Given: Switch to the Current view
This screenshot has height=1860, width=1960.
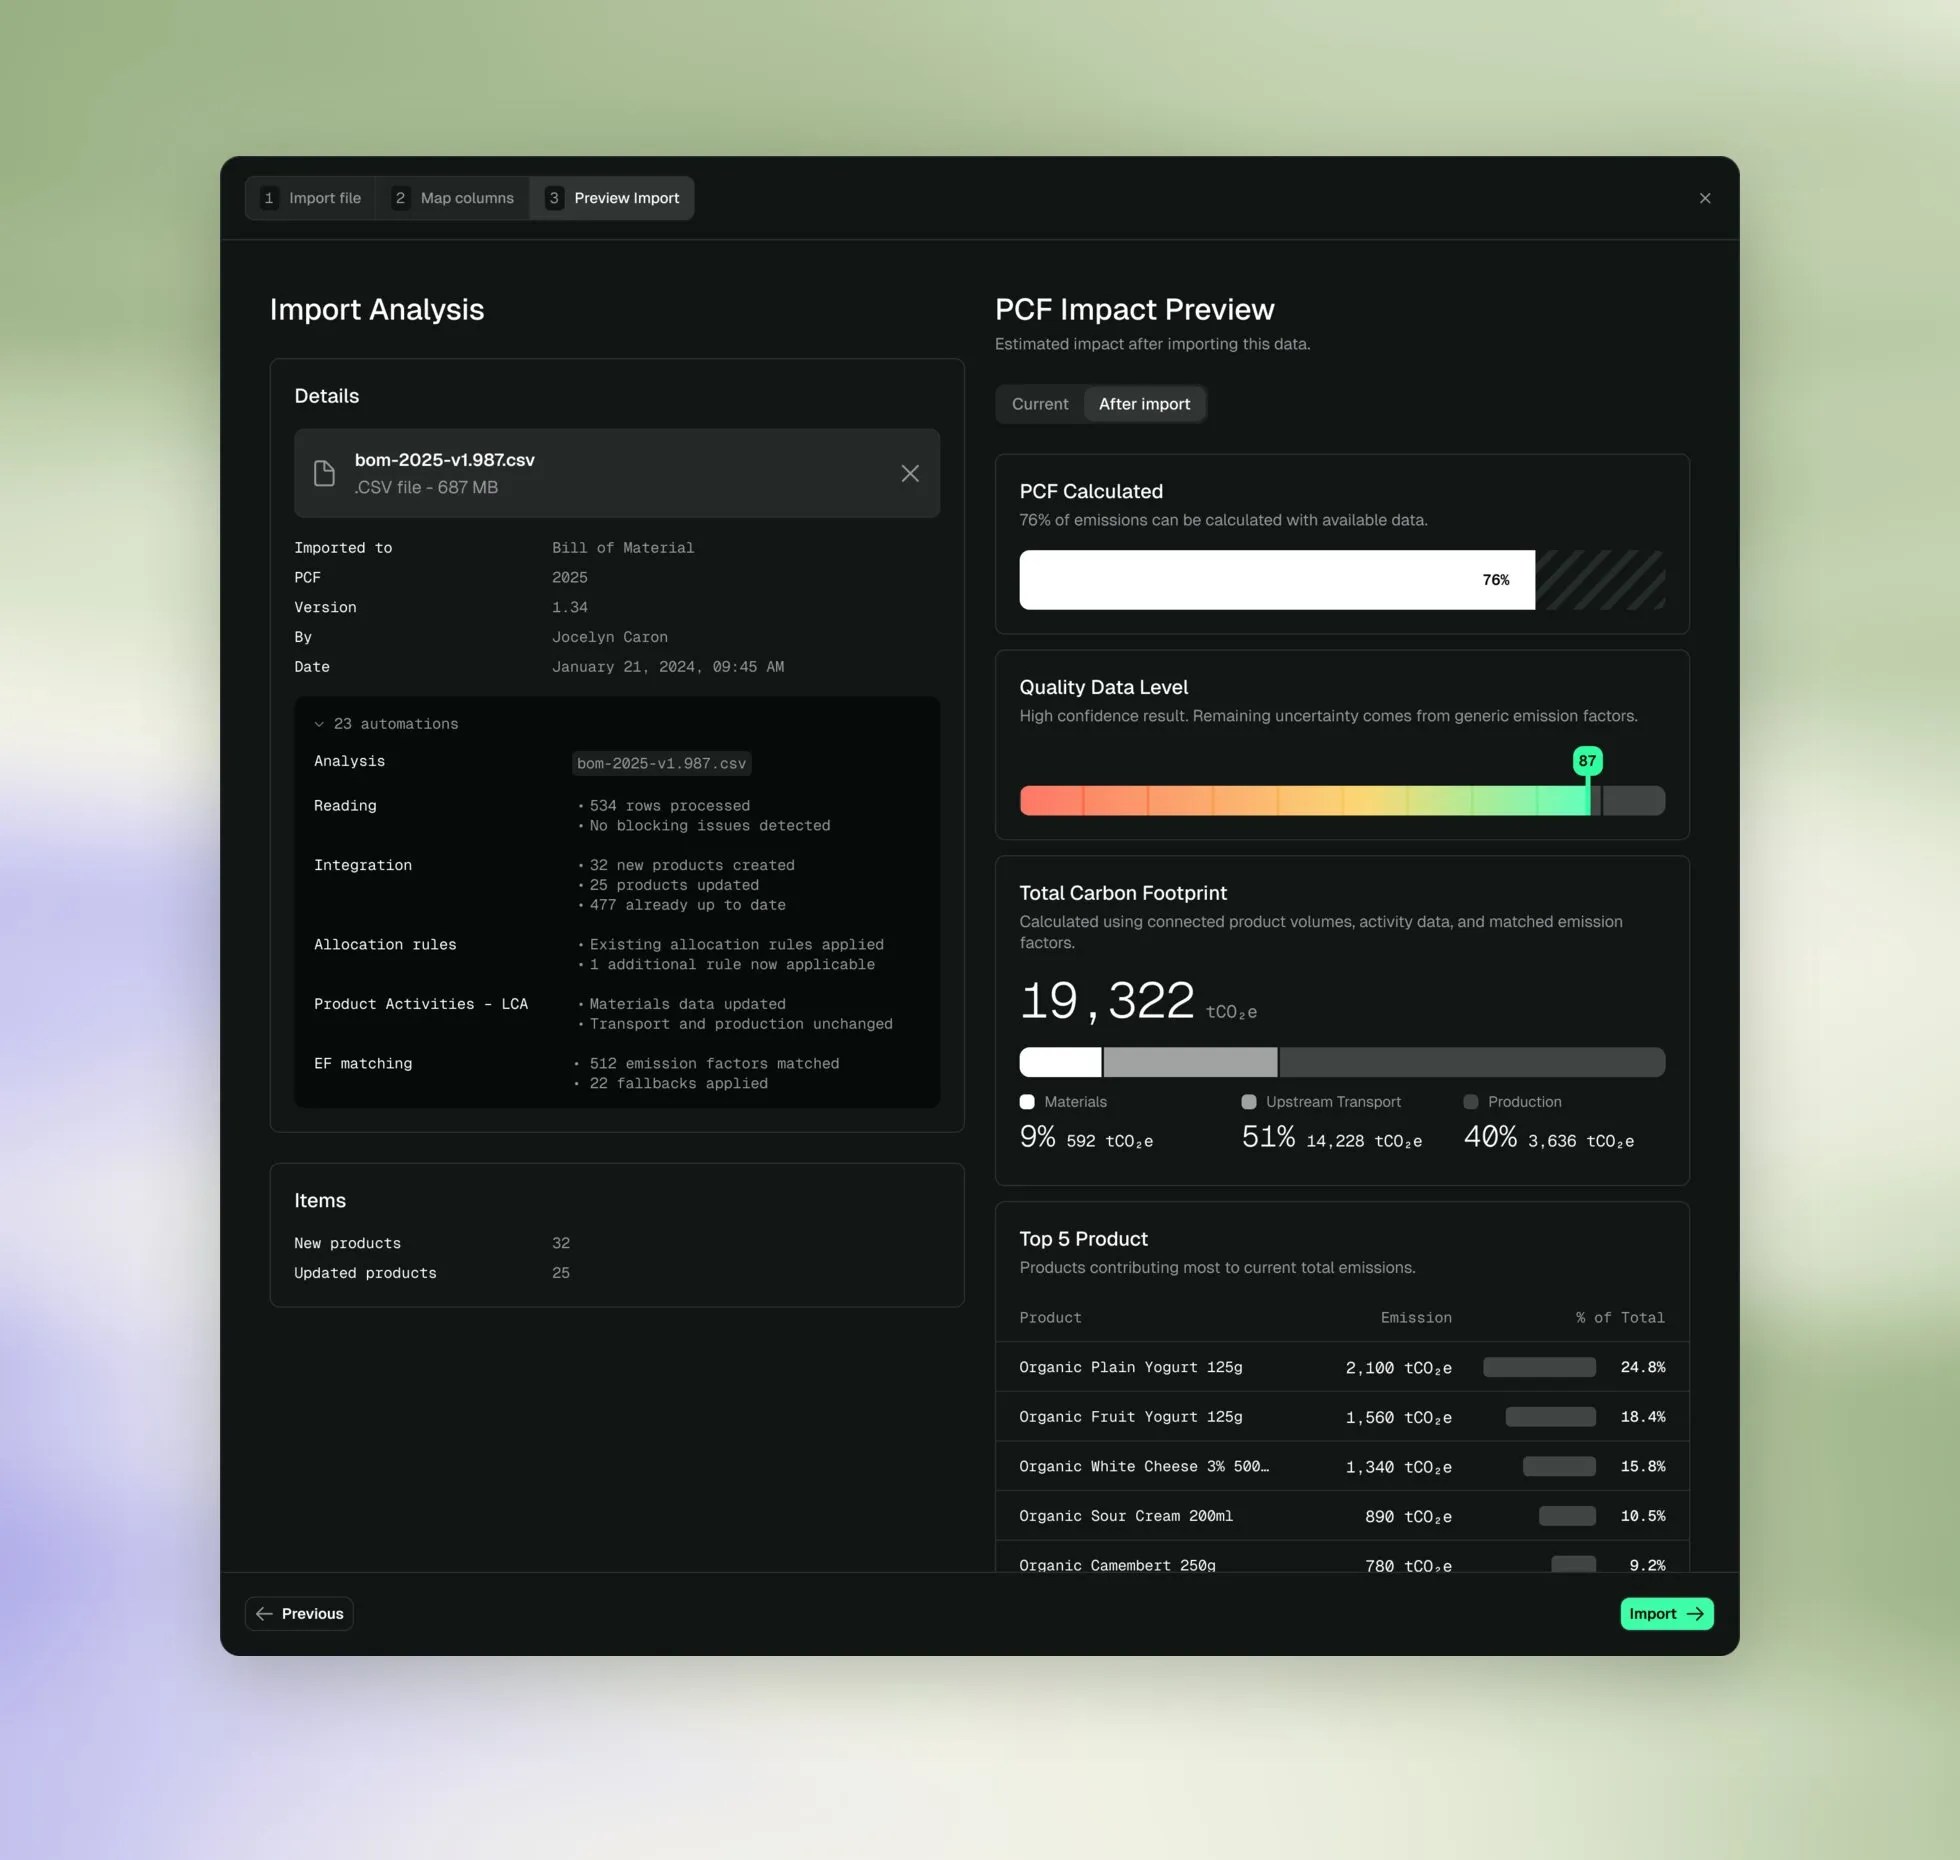Looking at the screenshot, I should click(1040, 404).
